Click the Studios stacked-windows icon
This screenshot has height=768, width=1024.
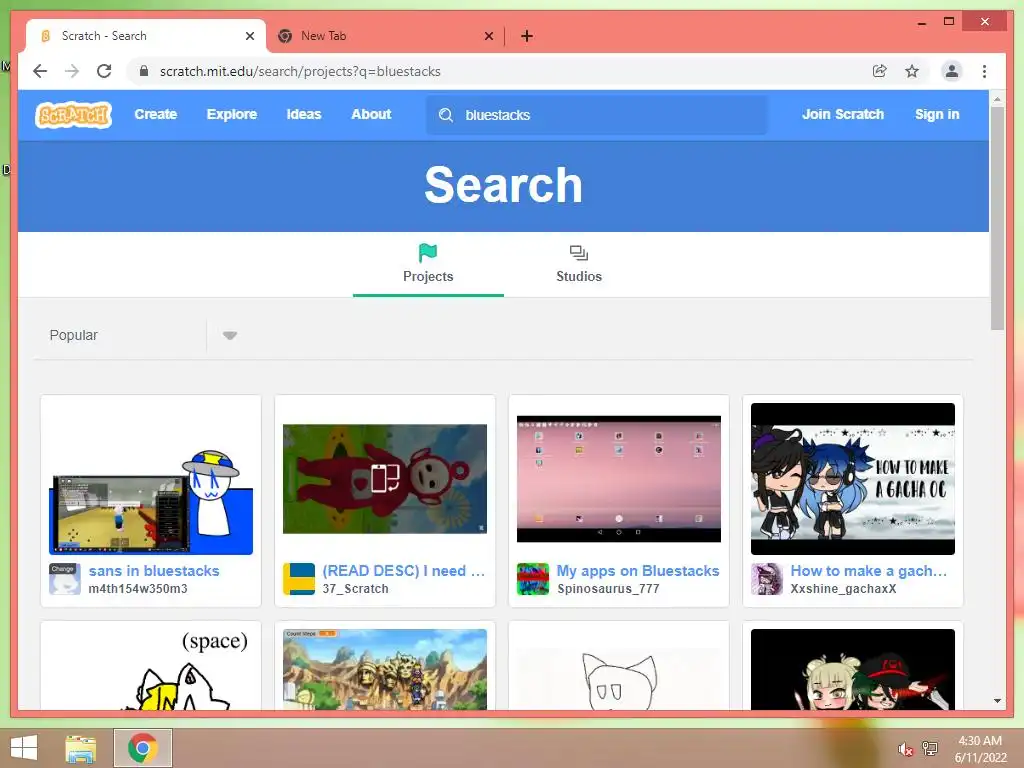pyautogui.click(x=579, y=253)
